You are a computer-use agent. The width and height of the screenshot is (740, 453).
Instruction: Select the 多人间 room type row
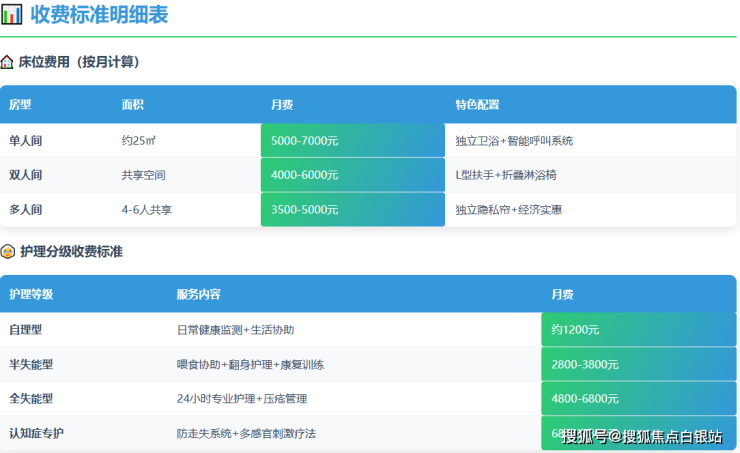pyautogui.click(x=26, y=210)
